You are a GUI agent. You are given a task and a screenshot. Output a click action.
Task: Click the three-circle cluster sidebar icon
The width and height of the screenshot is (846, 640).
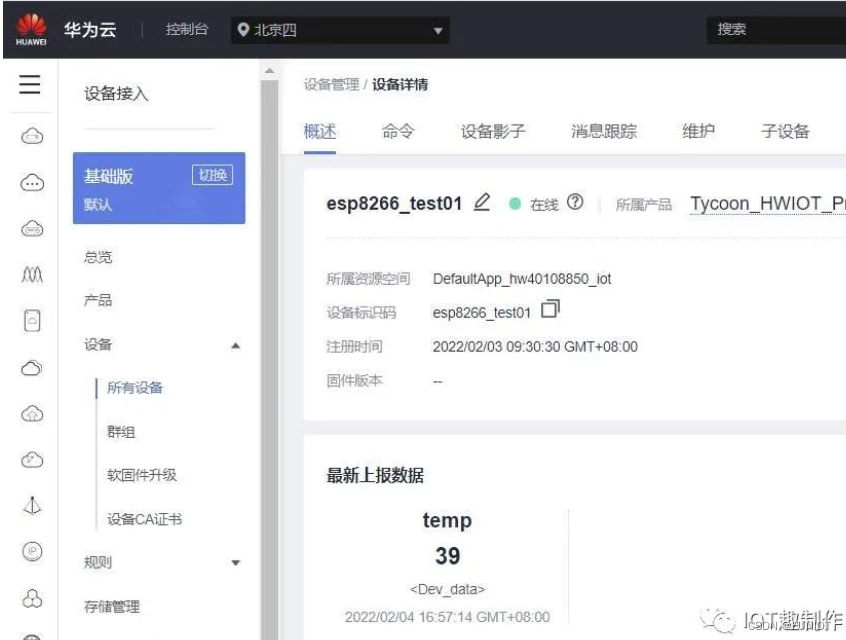pyautogui.click(x=32, y=598)
